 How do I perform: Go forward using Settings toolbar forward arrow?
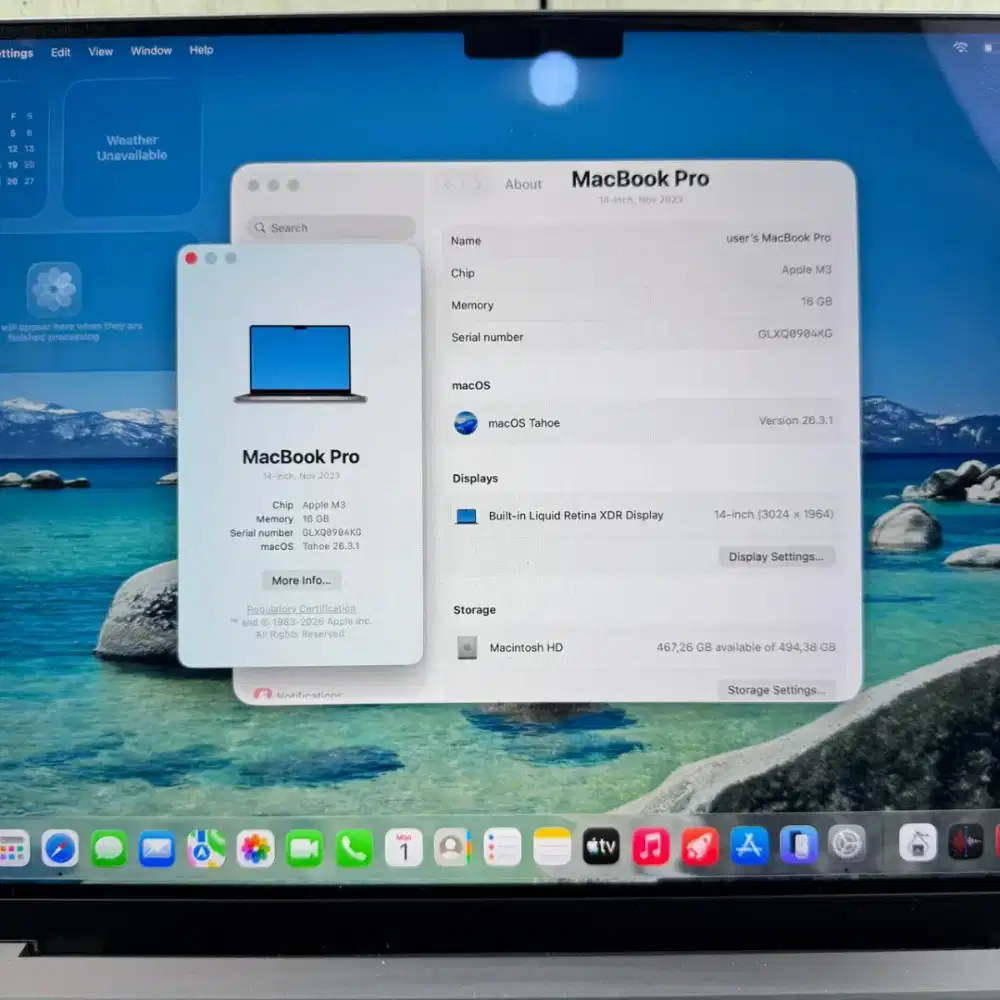(x=478, y=184)
